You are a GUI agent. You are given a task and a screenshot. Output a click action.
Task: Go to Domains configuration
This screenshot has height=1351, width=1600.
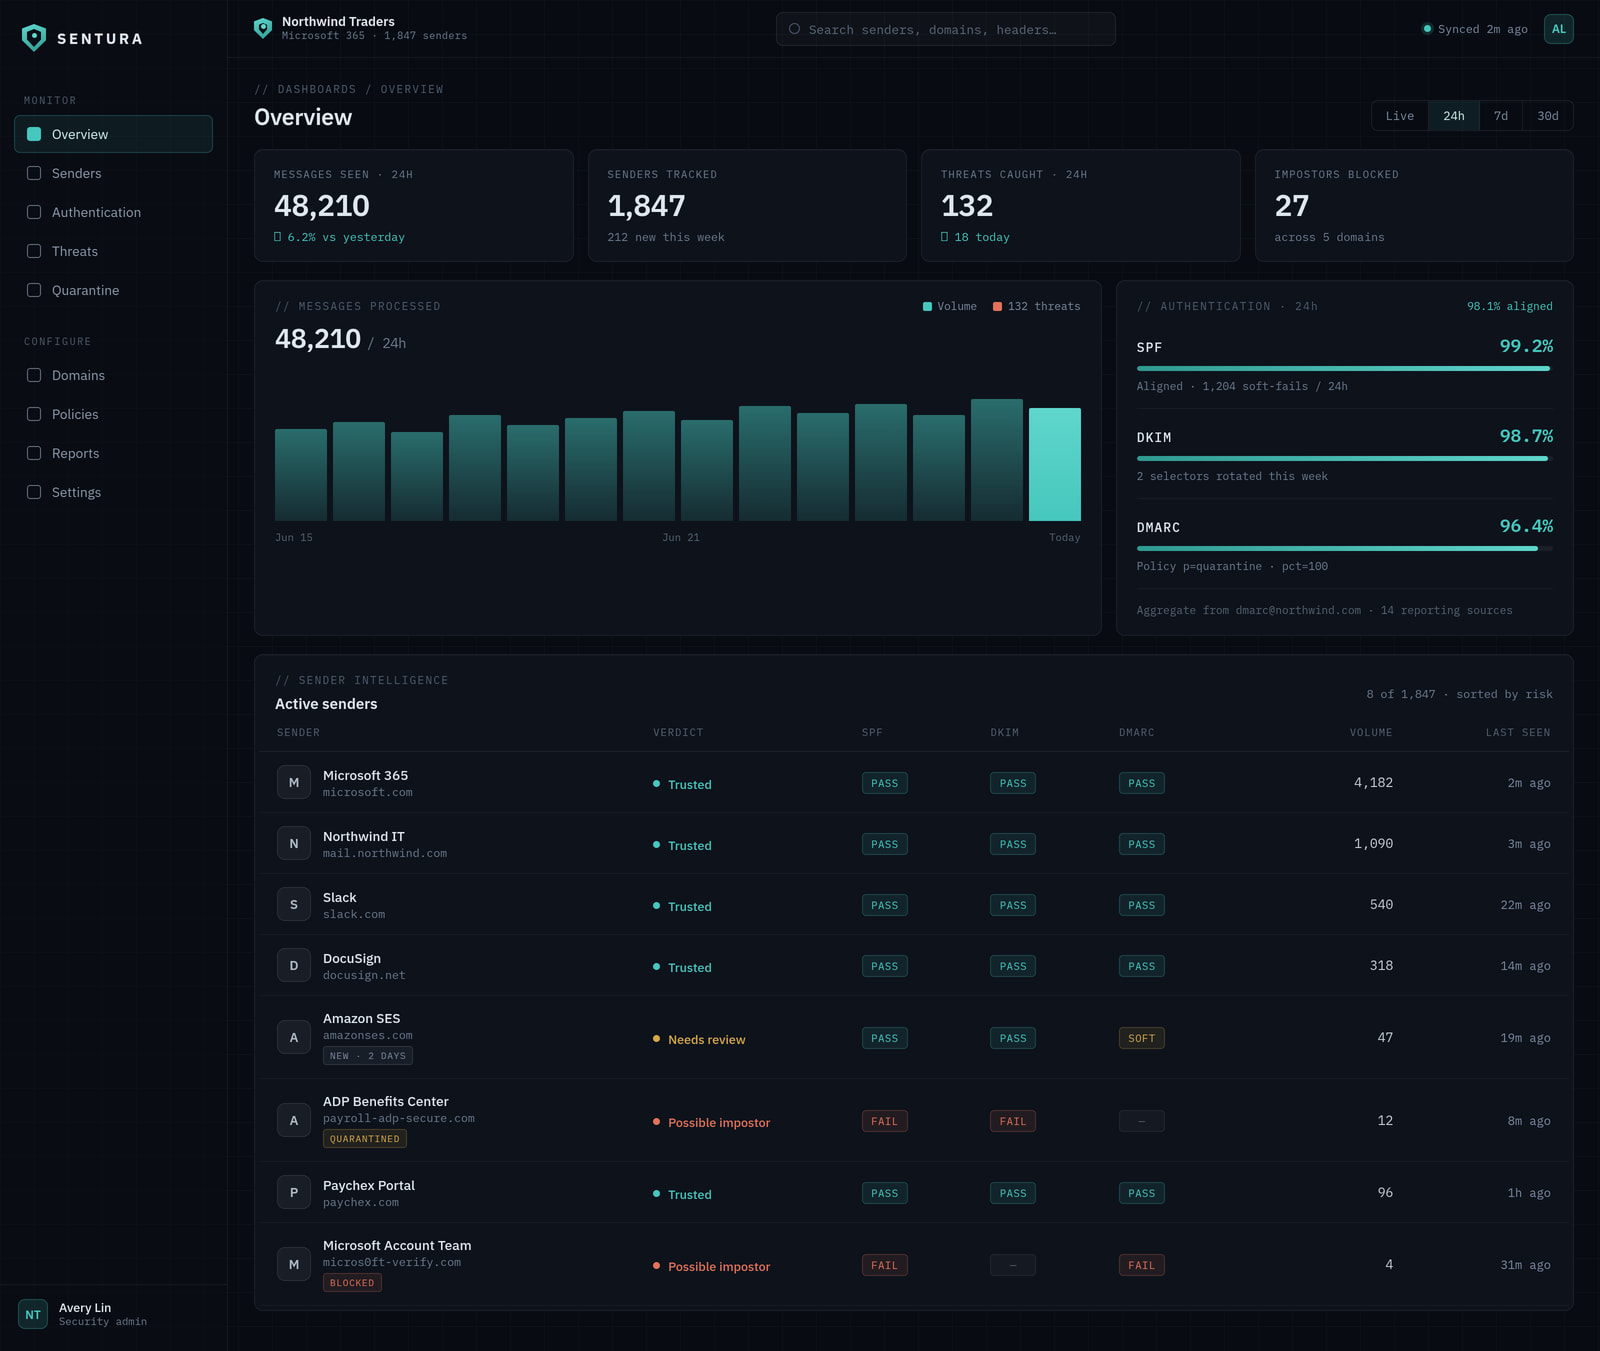(x=113, y=375)
